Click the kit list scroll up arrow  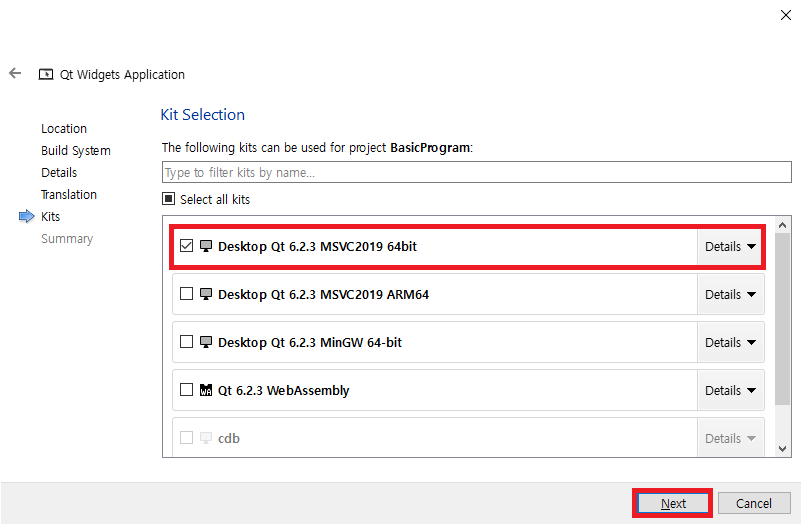(782, 225)
